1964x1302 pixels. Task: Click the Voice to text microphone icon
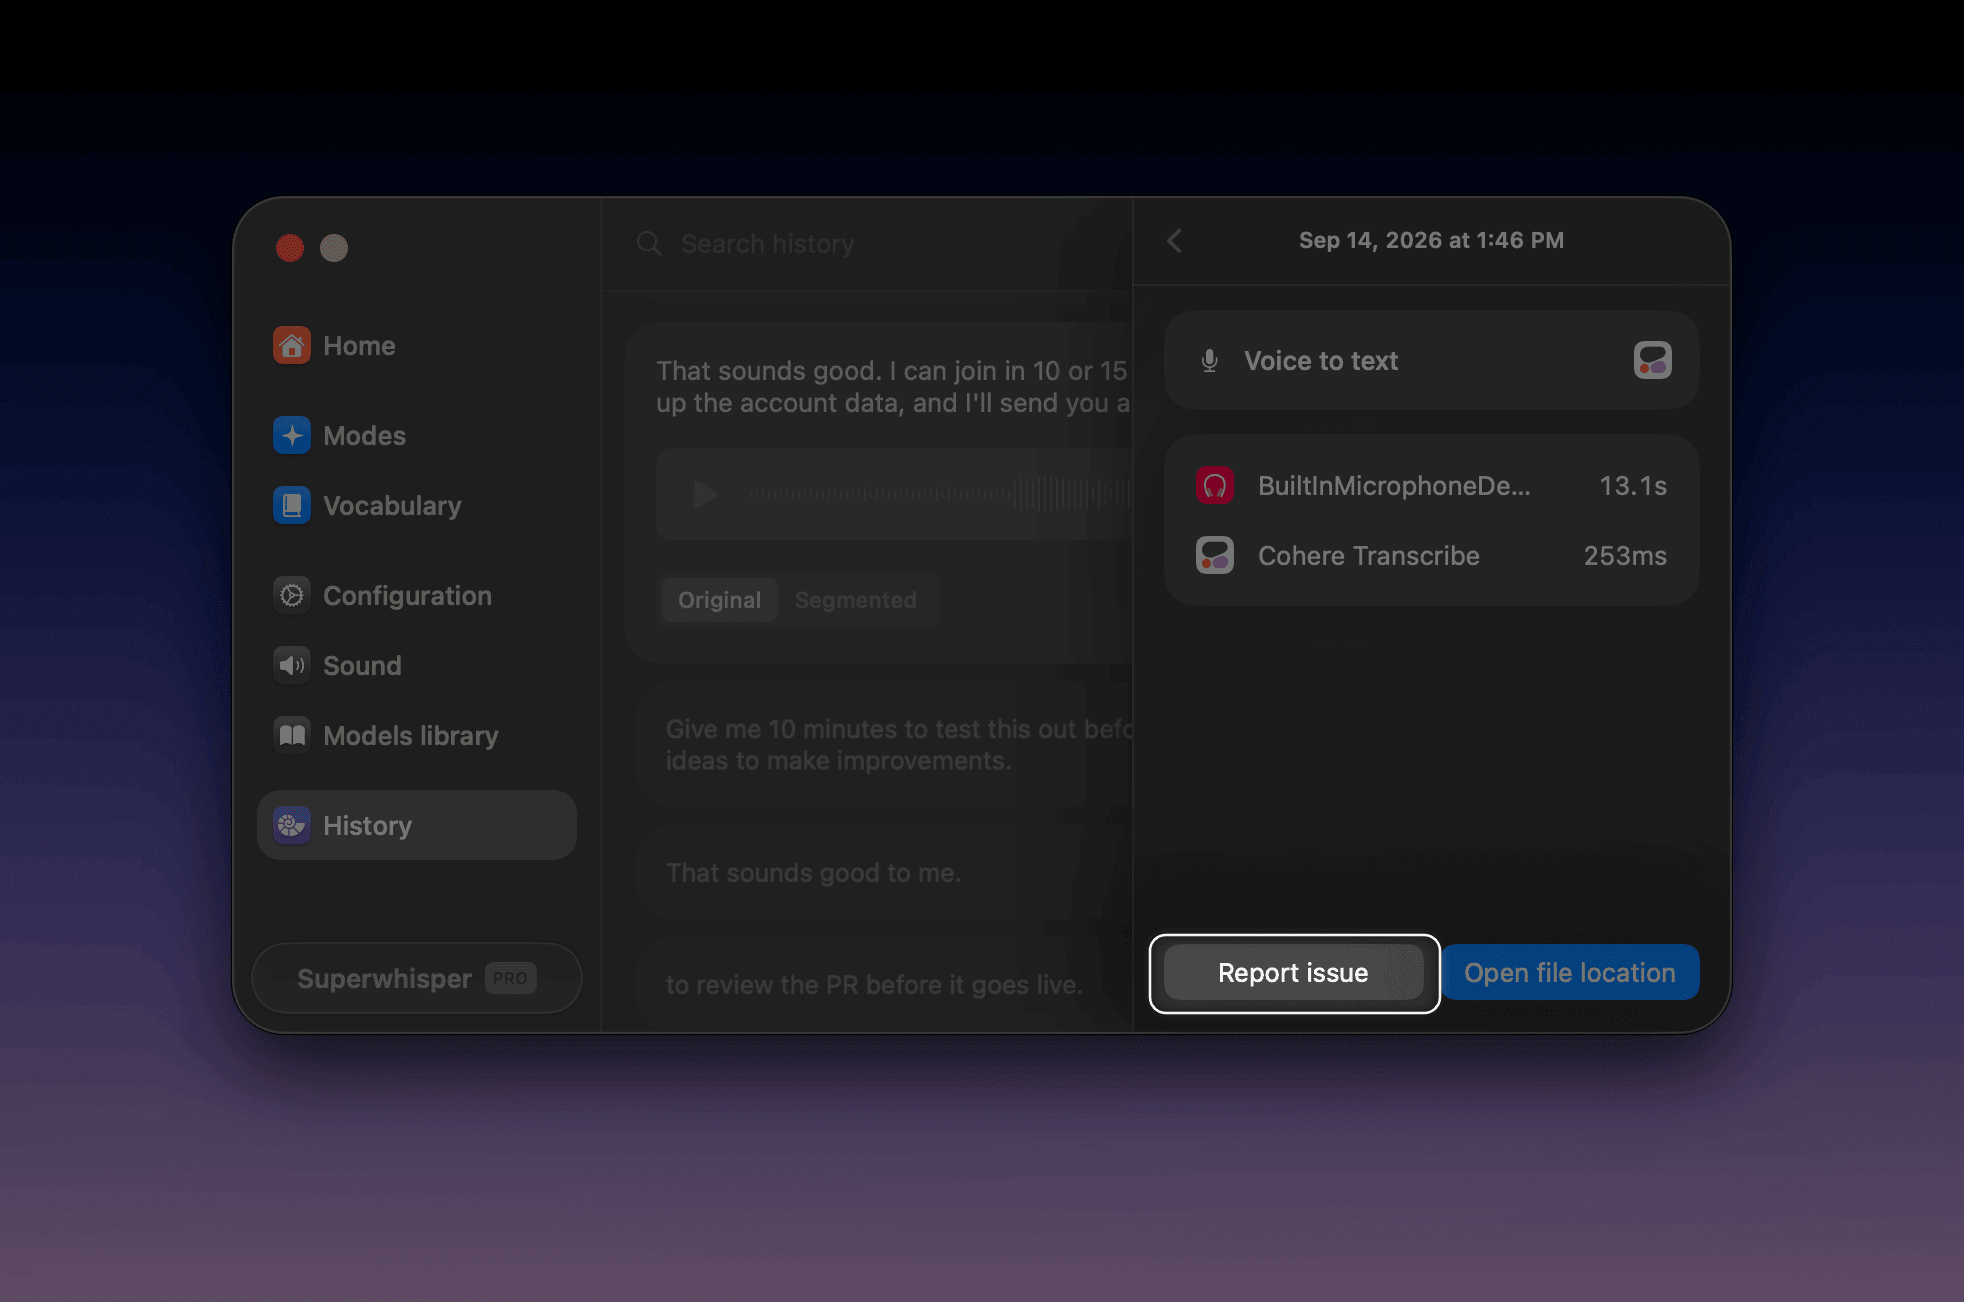[x=1209, y=361]
